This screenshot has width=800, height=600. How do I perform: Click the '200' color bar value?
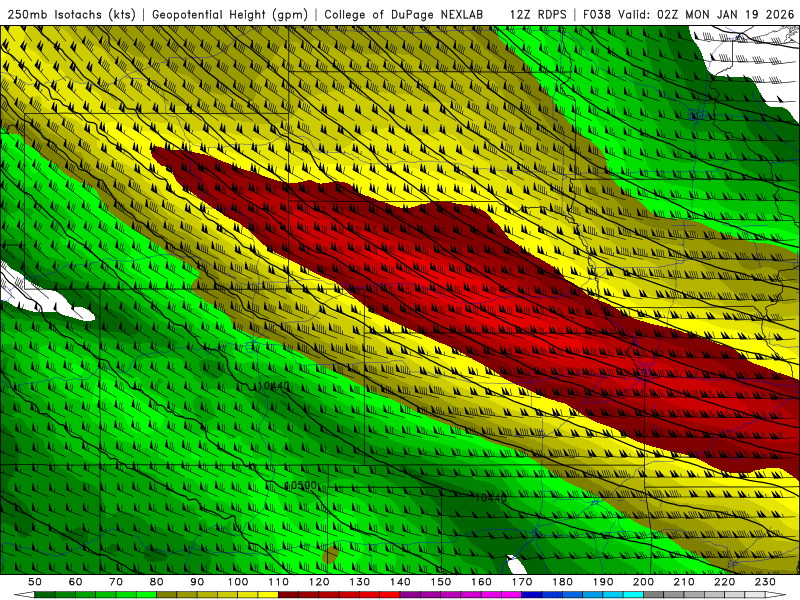click(x=644, y=582)
